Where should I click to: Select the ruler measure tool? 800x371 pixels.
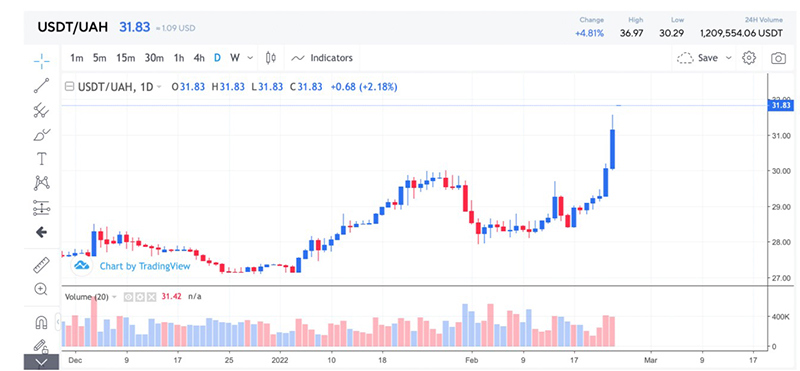41,265
